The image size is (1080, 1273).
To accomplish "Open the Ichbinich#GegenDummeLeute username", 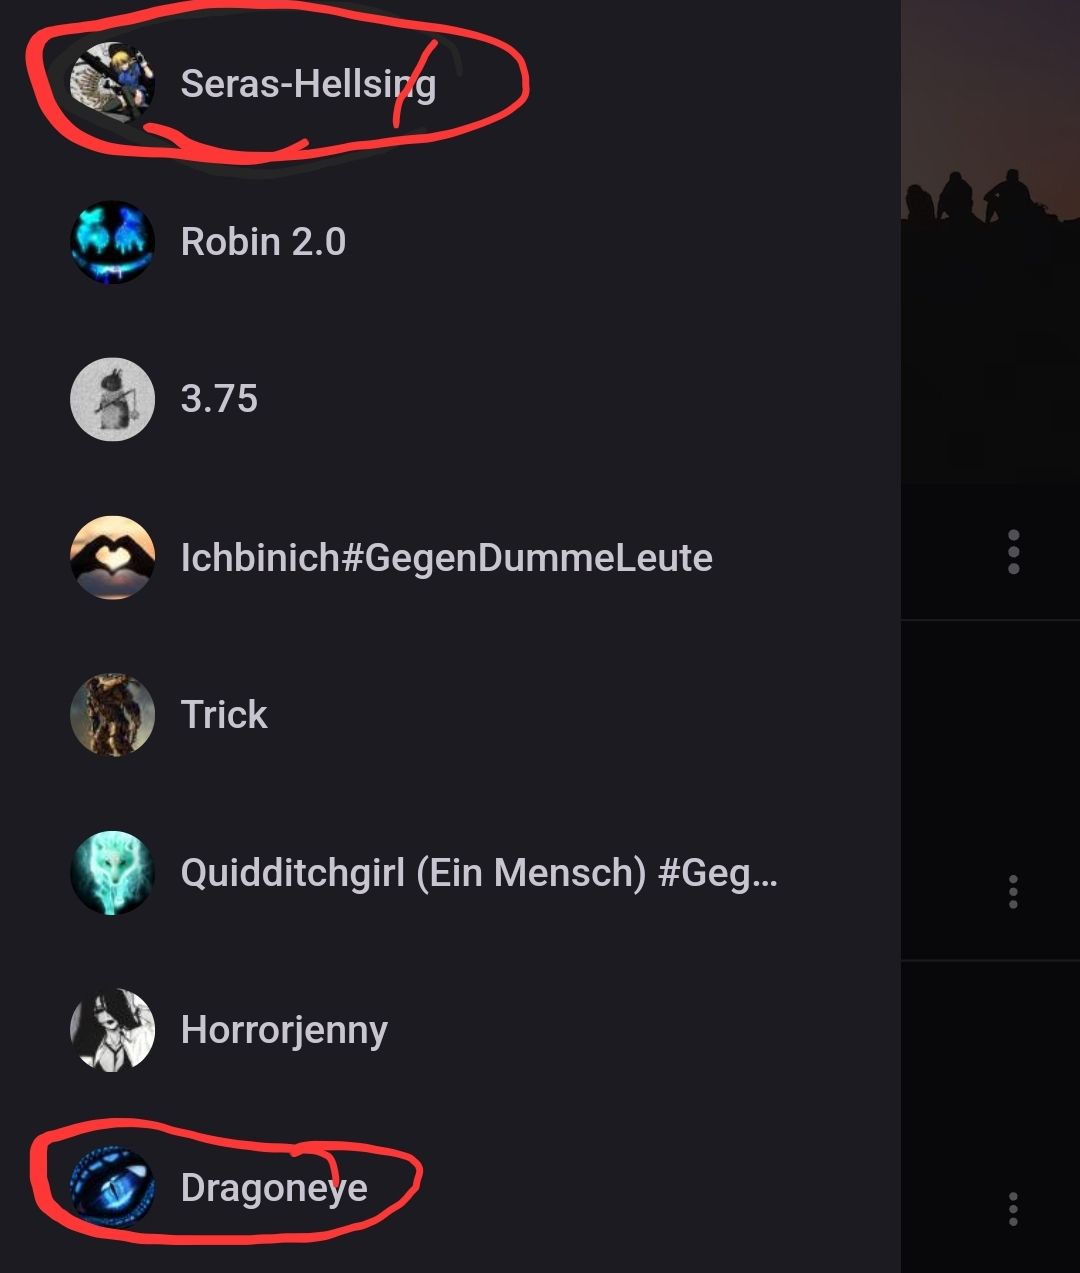I will pyautogui.click(x=446, y=557).
